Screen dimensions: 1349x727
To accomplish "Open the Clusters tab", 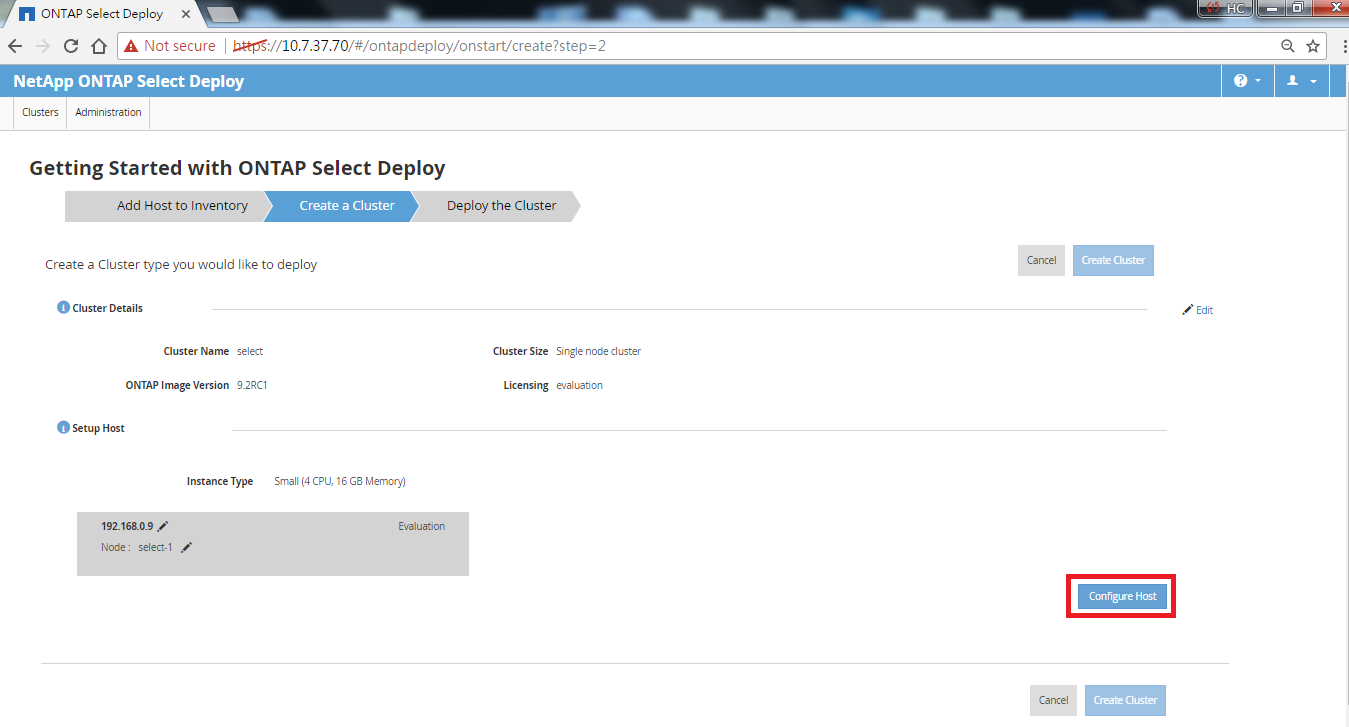I will tap(40, 112).
